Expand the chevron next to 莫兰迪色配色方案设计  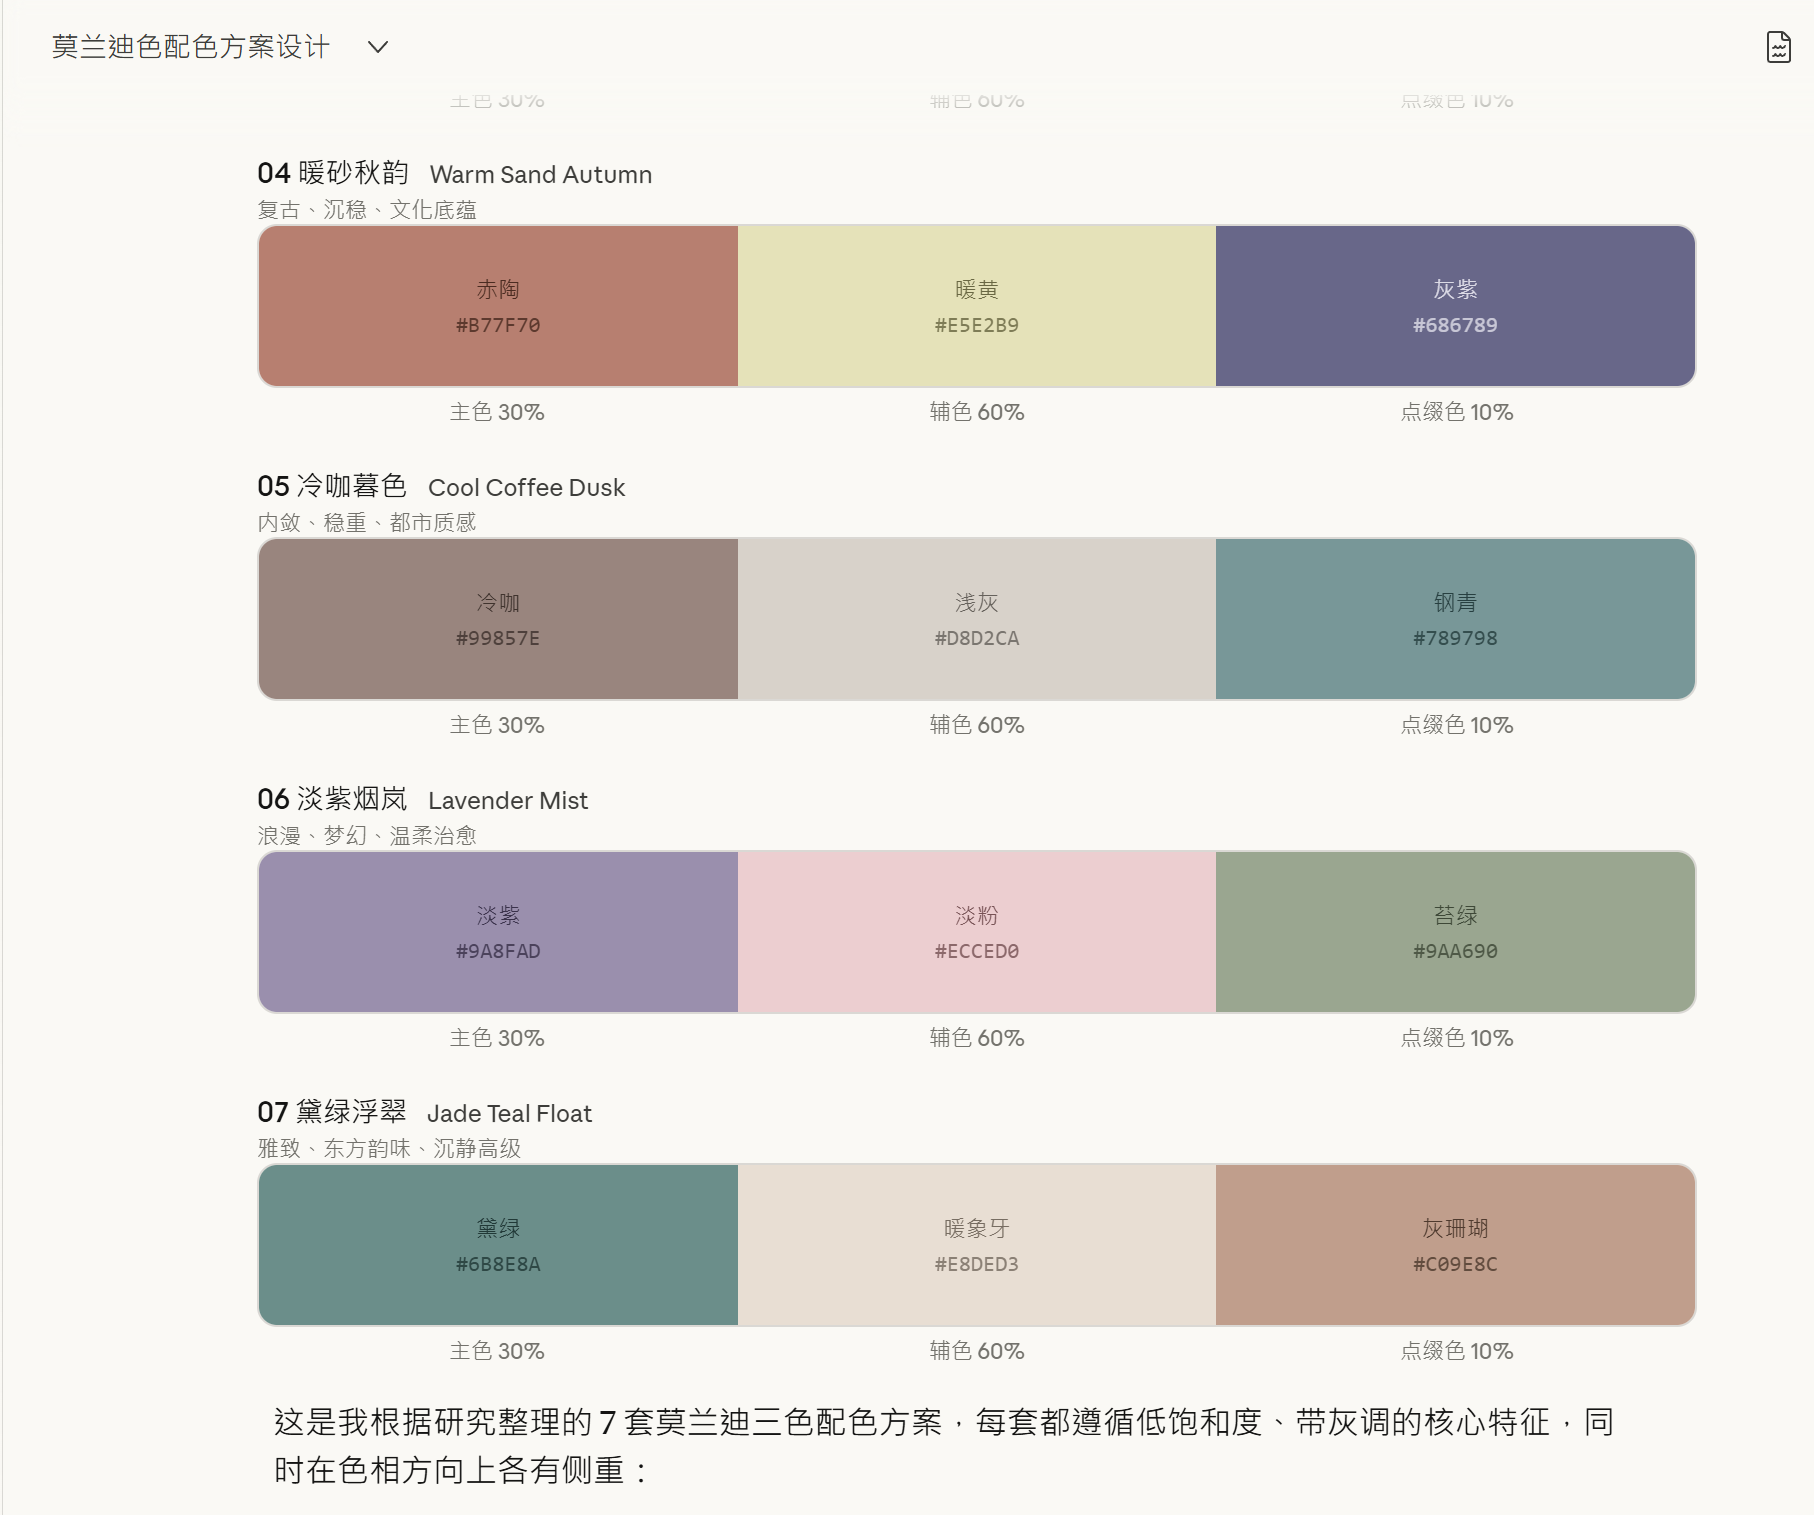click(377, 47)
